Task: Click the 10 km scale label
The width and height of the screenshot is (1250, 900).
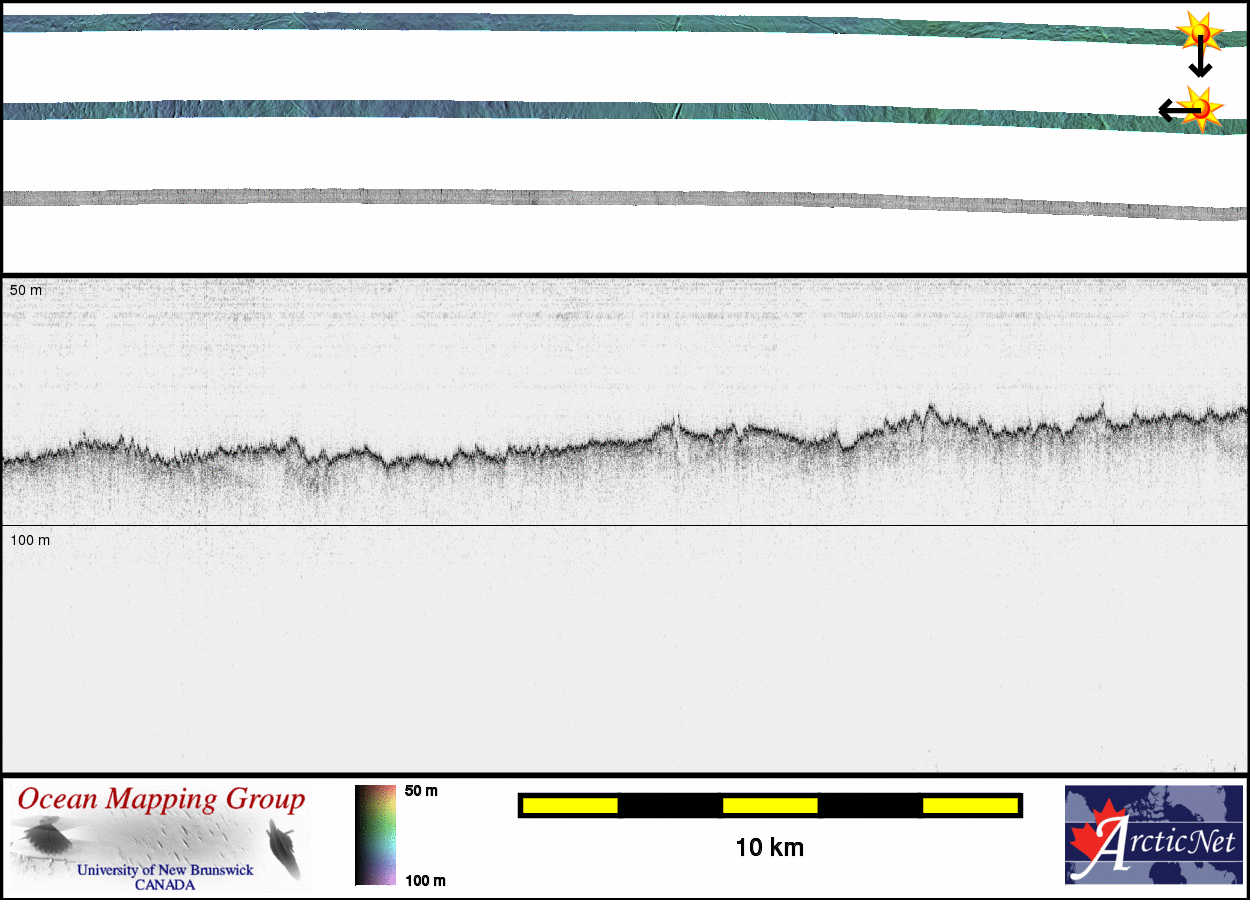Action: [769, 848]
